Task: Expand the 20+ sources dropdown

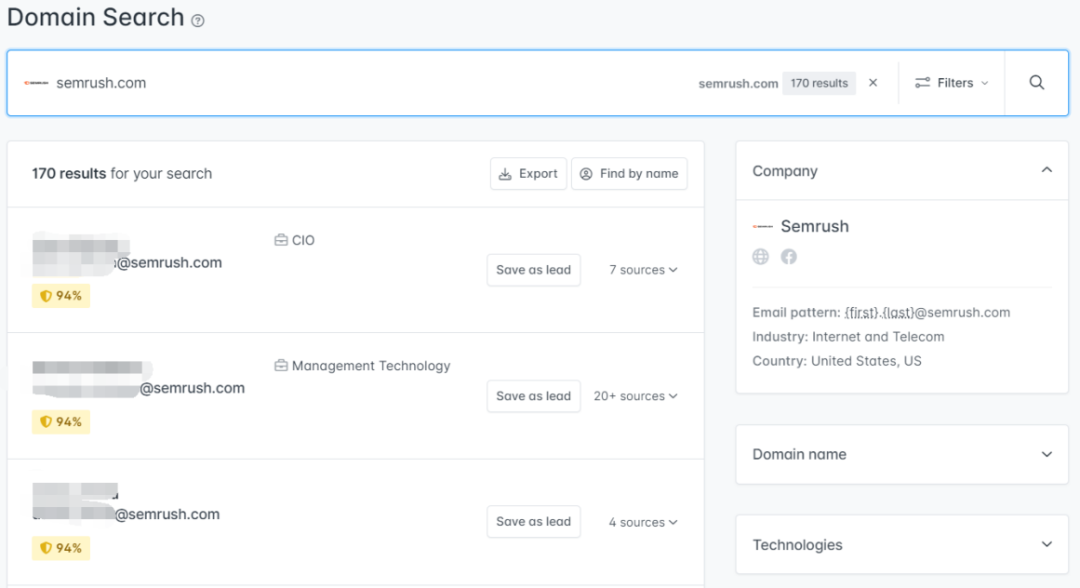Action: click(x=635, y=396)
